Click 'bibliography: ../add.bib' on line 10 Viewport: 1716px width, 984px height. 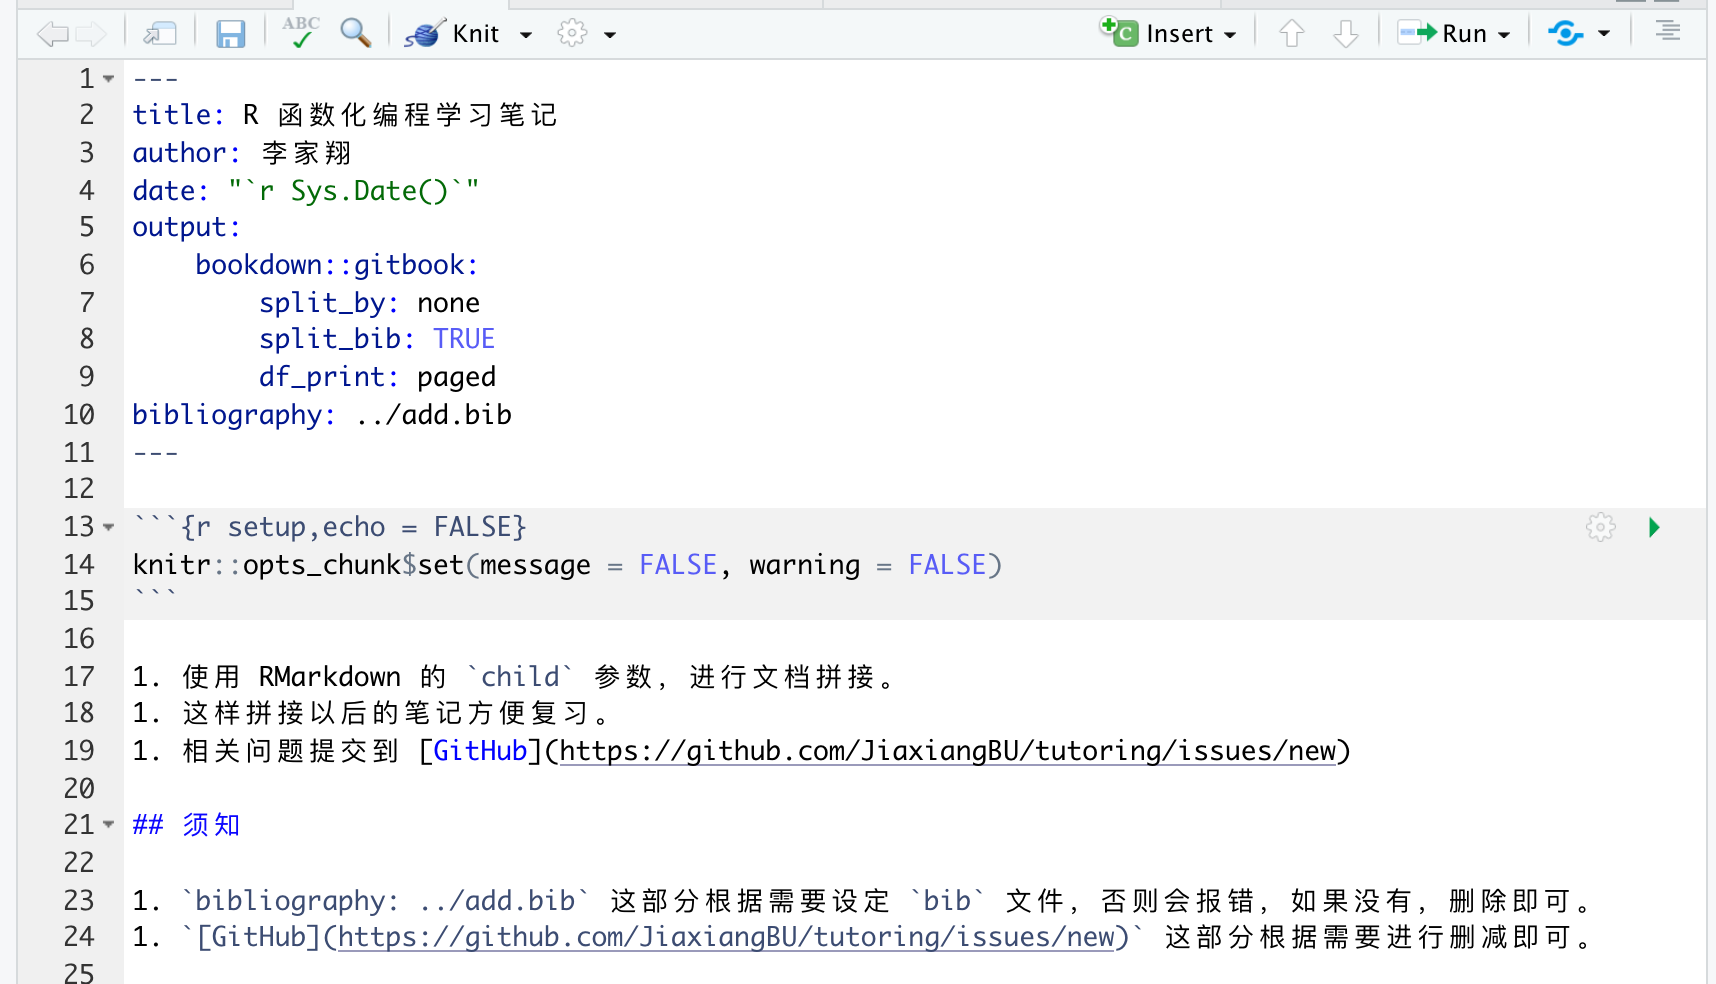322,415
